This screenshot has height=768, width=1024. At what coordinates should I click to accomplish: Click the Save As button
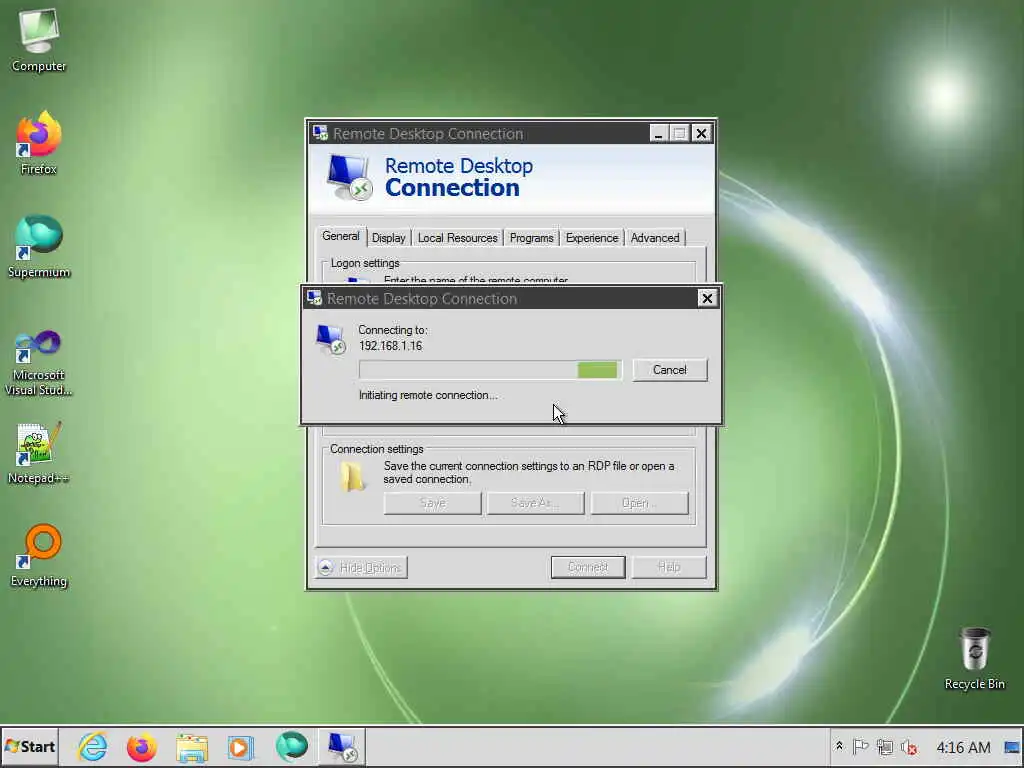coord(536,503)
